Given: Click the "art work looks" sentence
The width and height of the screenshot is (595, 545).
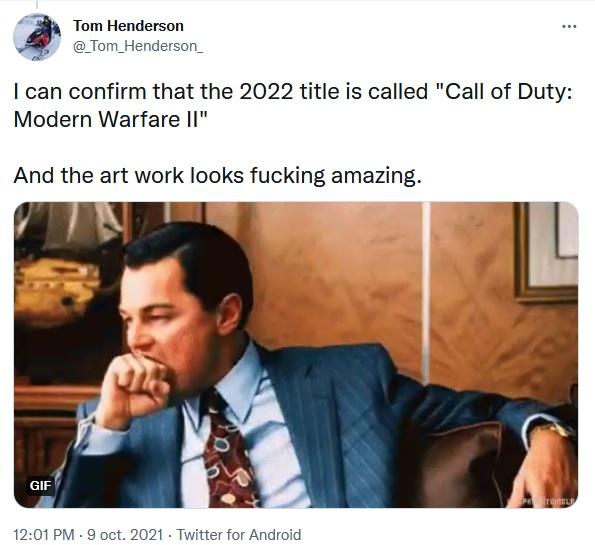Looking at the screenshot, I should [217, 175].
